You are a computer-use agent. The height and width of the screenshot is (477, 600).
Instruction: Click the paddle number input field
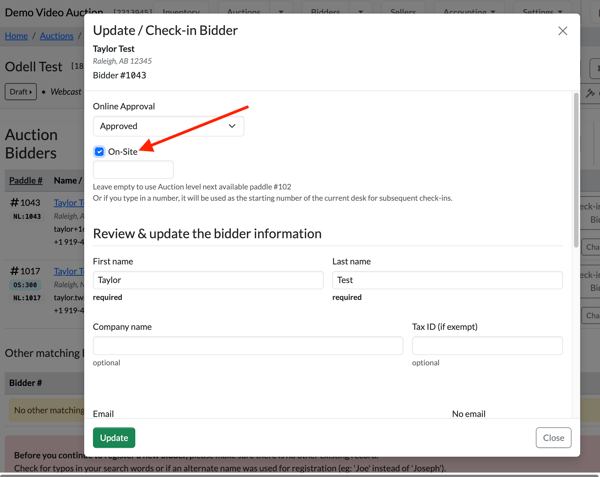pos(133,169)
